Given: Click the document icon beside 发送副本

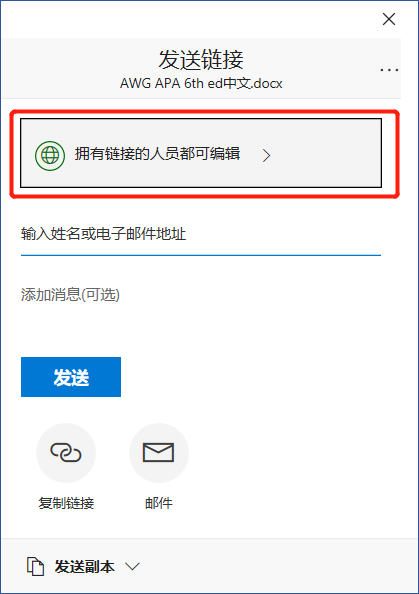Looking at the screenshot, I should (35, 567).
